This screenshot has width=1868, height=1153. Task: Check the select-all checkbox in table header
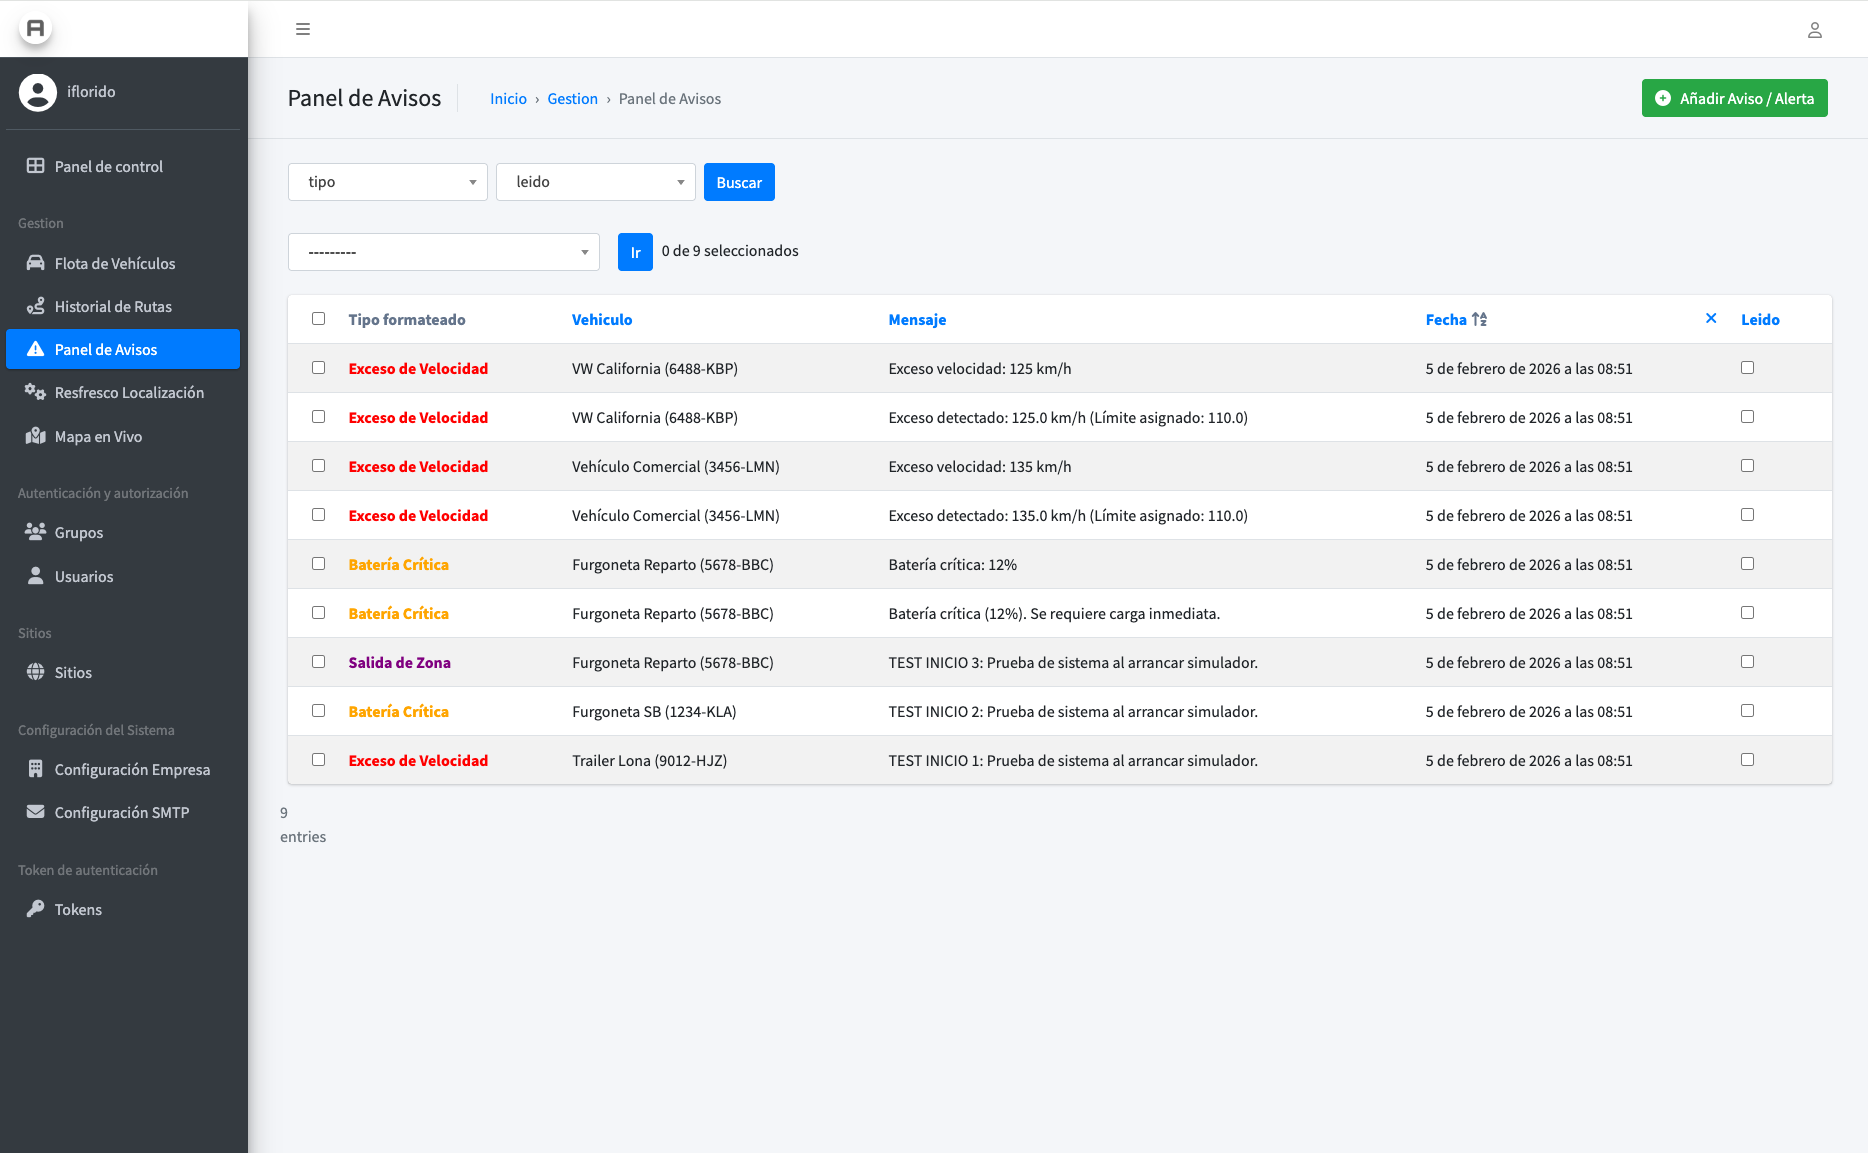click(x=318, y=319)
